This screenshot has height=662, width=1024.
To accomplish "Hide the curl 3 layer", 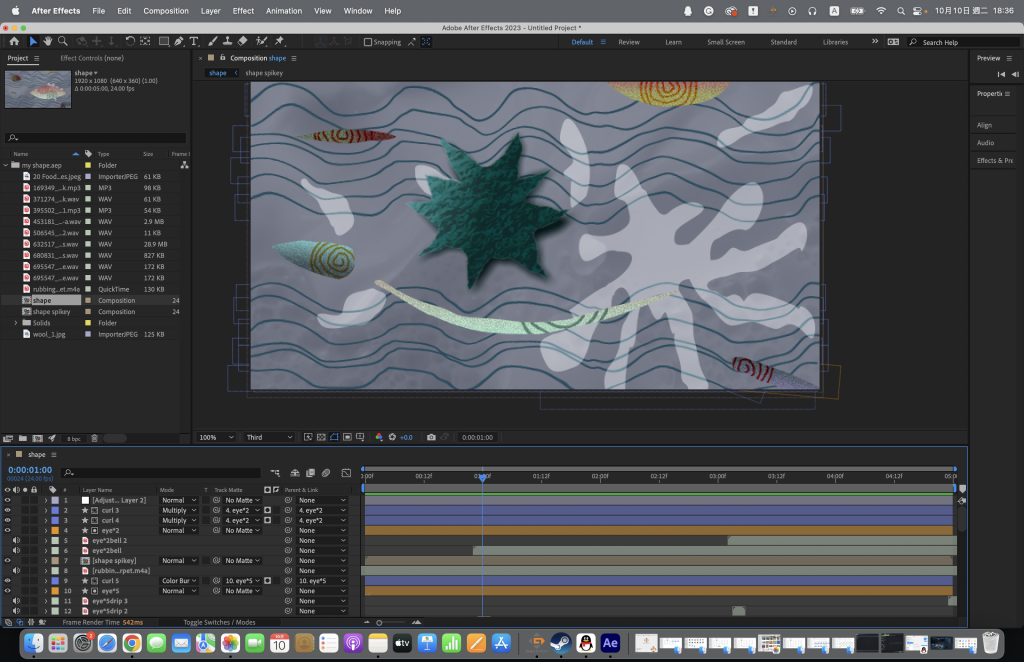I will [7, 510].
